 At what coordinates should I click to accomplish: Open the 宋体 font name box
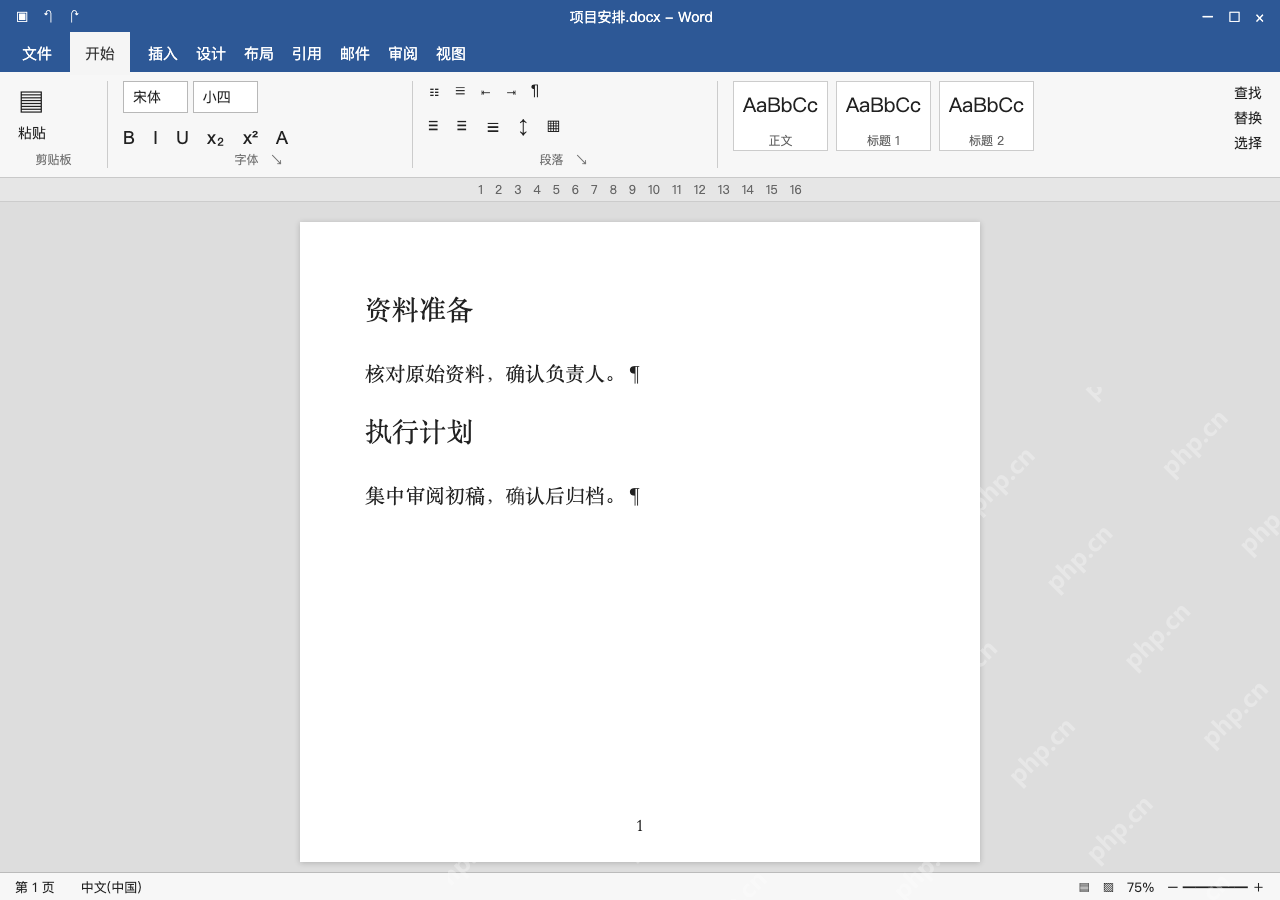pyautogui.click(x=155, y=97)
